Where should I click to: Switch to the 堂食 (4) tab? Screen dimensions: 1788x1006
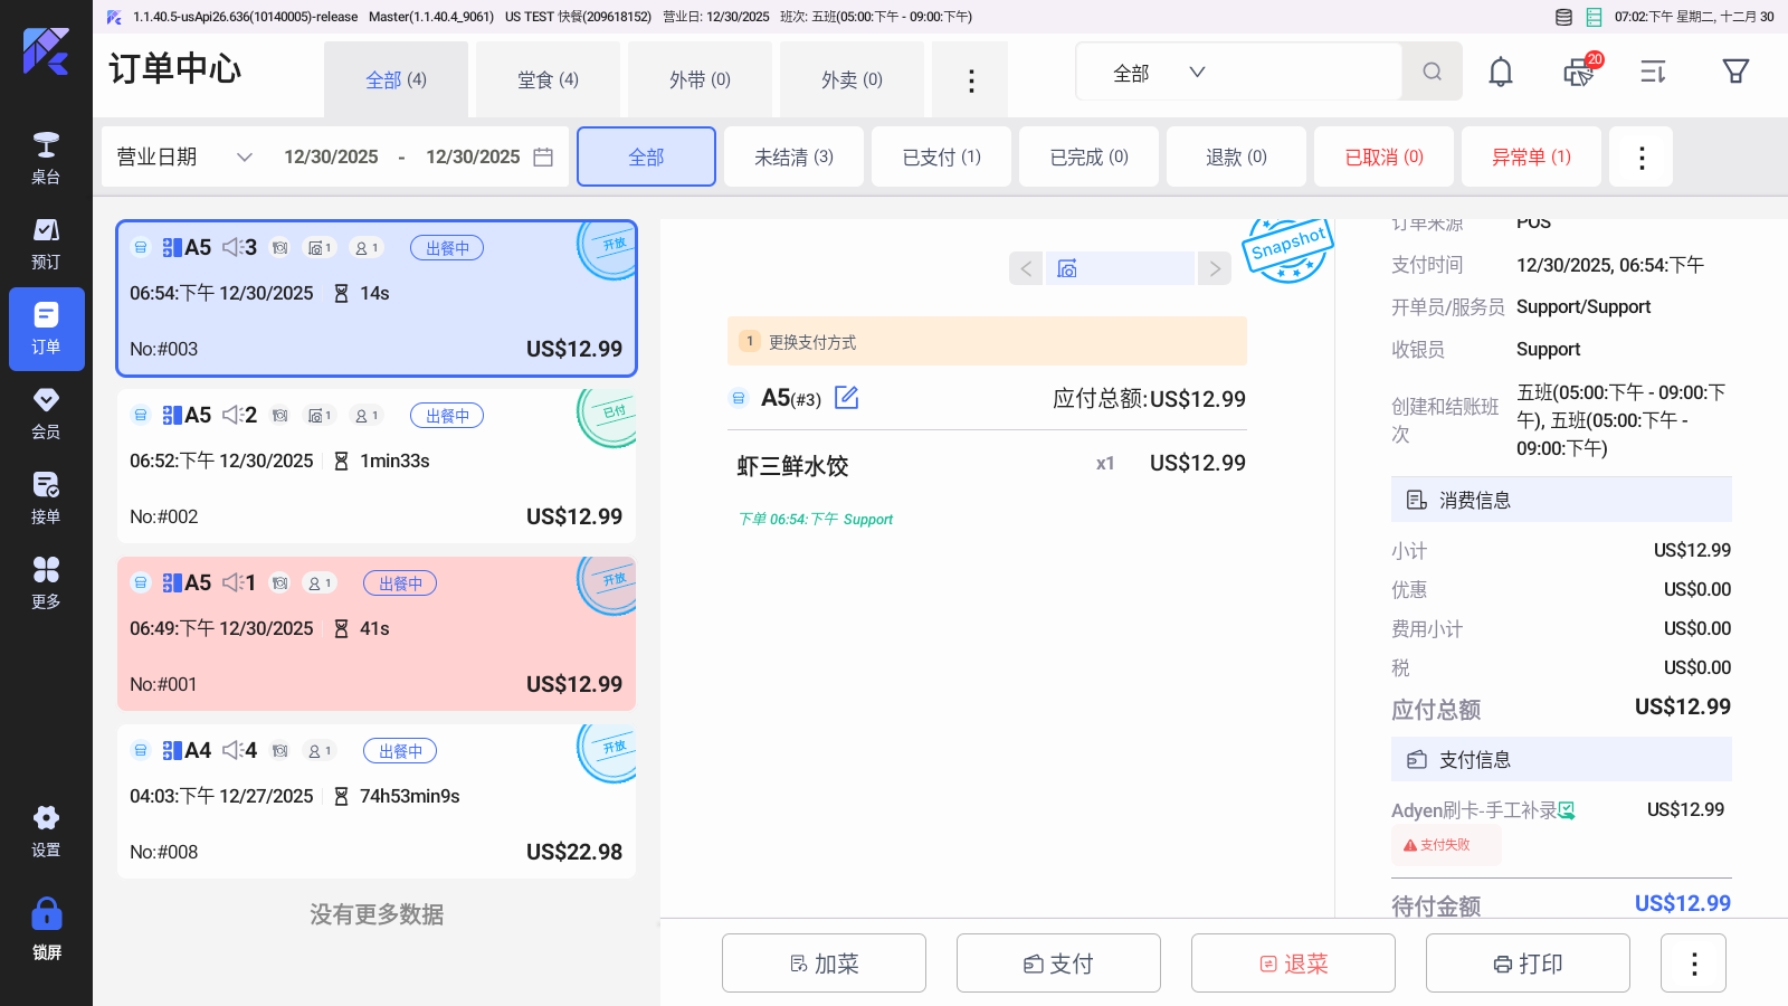coord(547,80)
